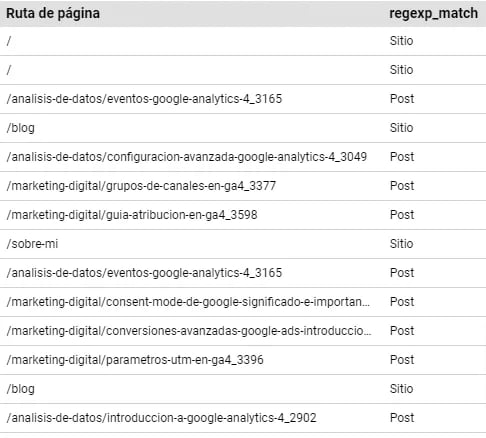Click the guia-atribucion-en-ga4_3598 page path

(x=132, y=215)
